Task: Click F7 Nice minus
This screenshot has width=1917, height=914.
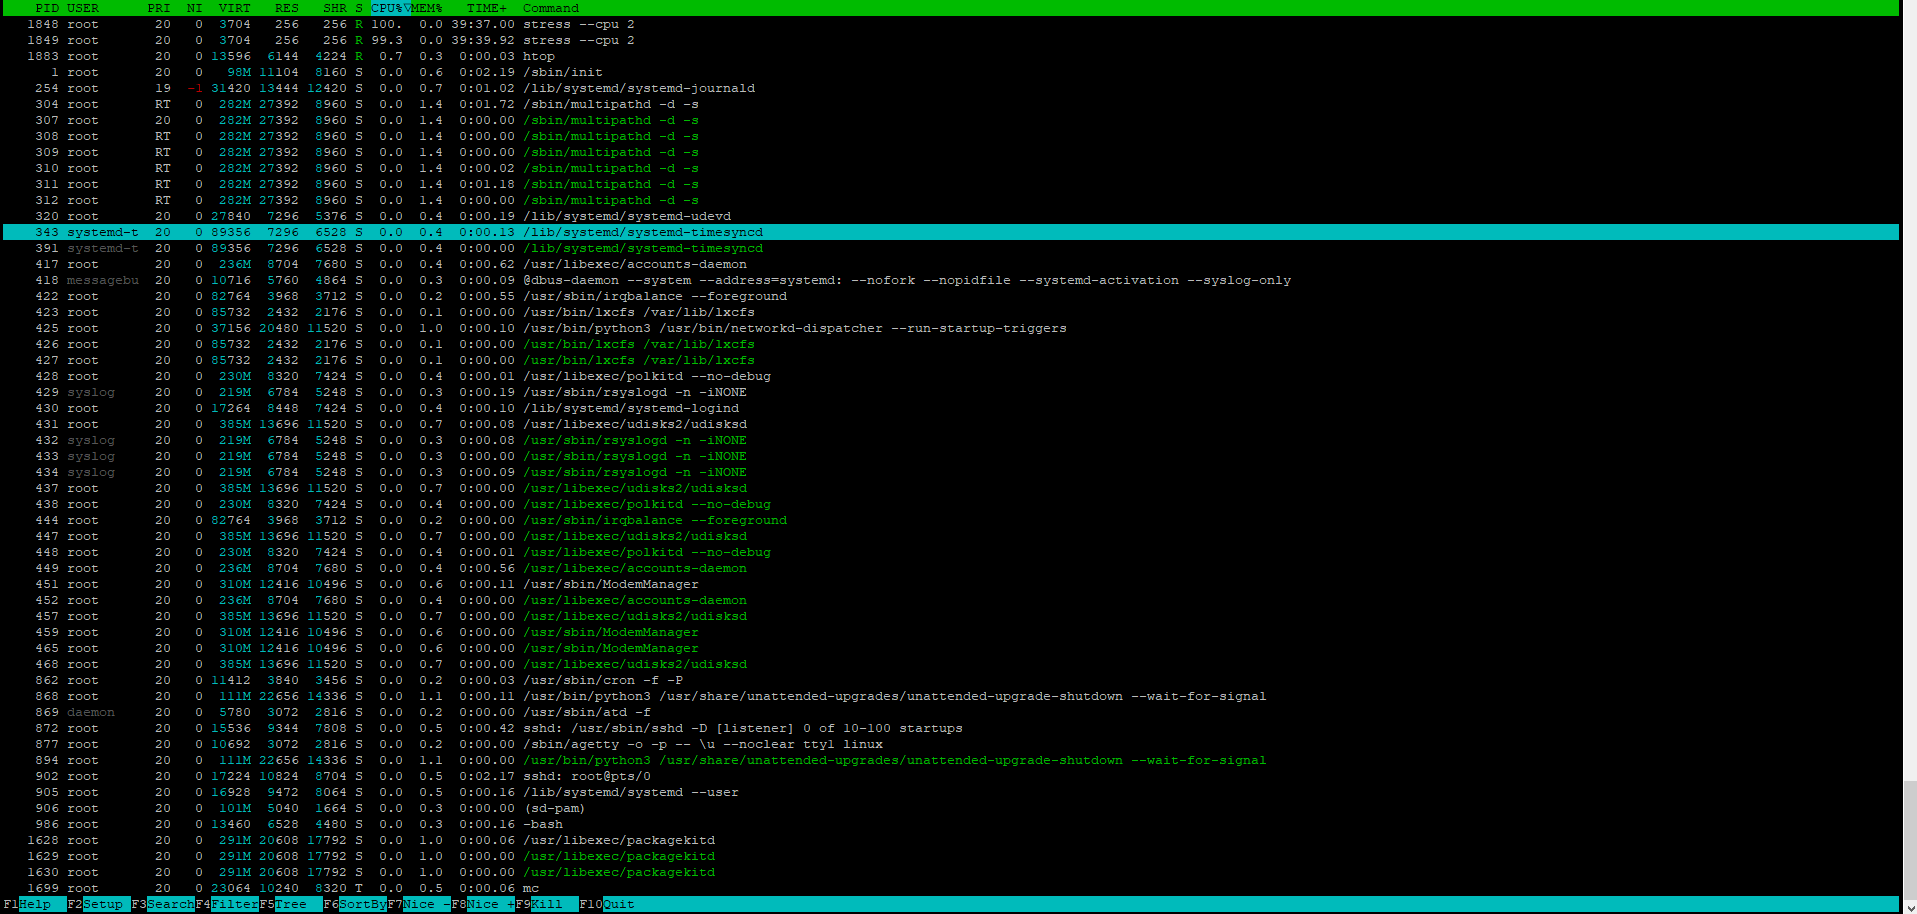Action: click(419, 904)
